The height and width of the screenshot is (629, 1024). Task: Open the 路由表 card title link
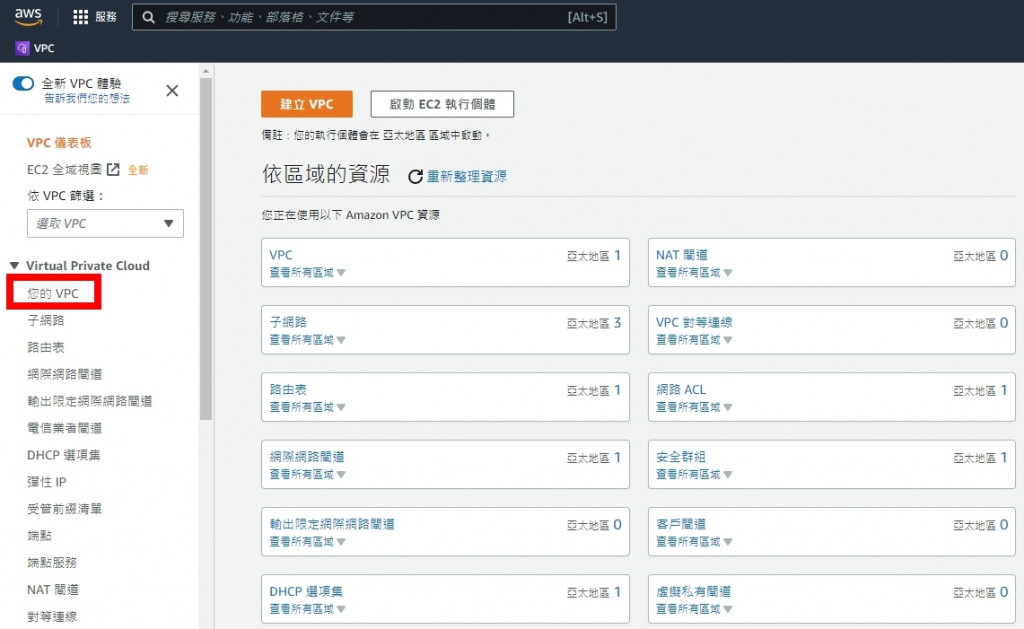288,389
